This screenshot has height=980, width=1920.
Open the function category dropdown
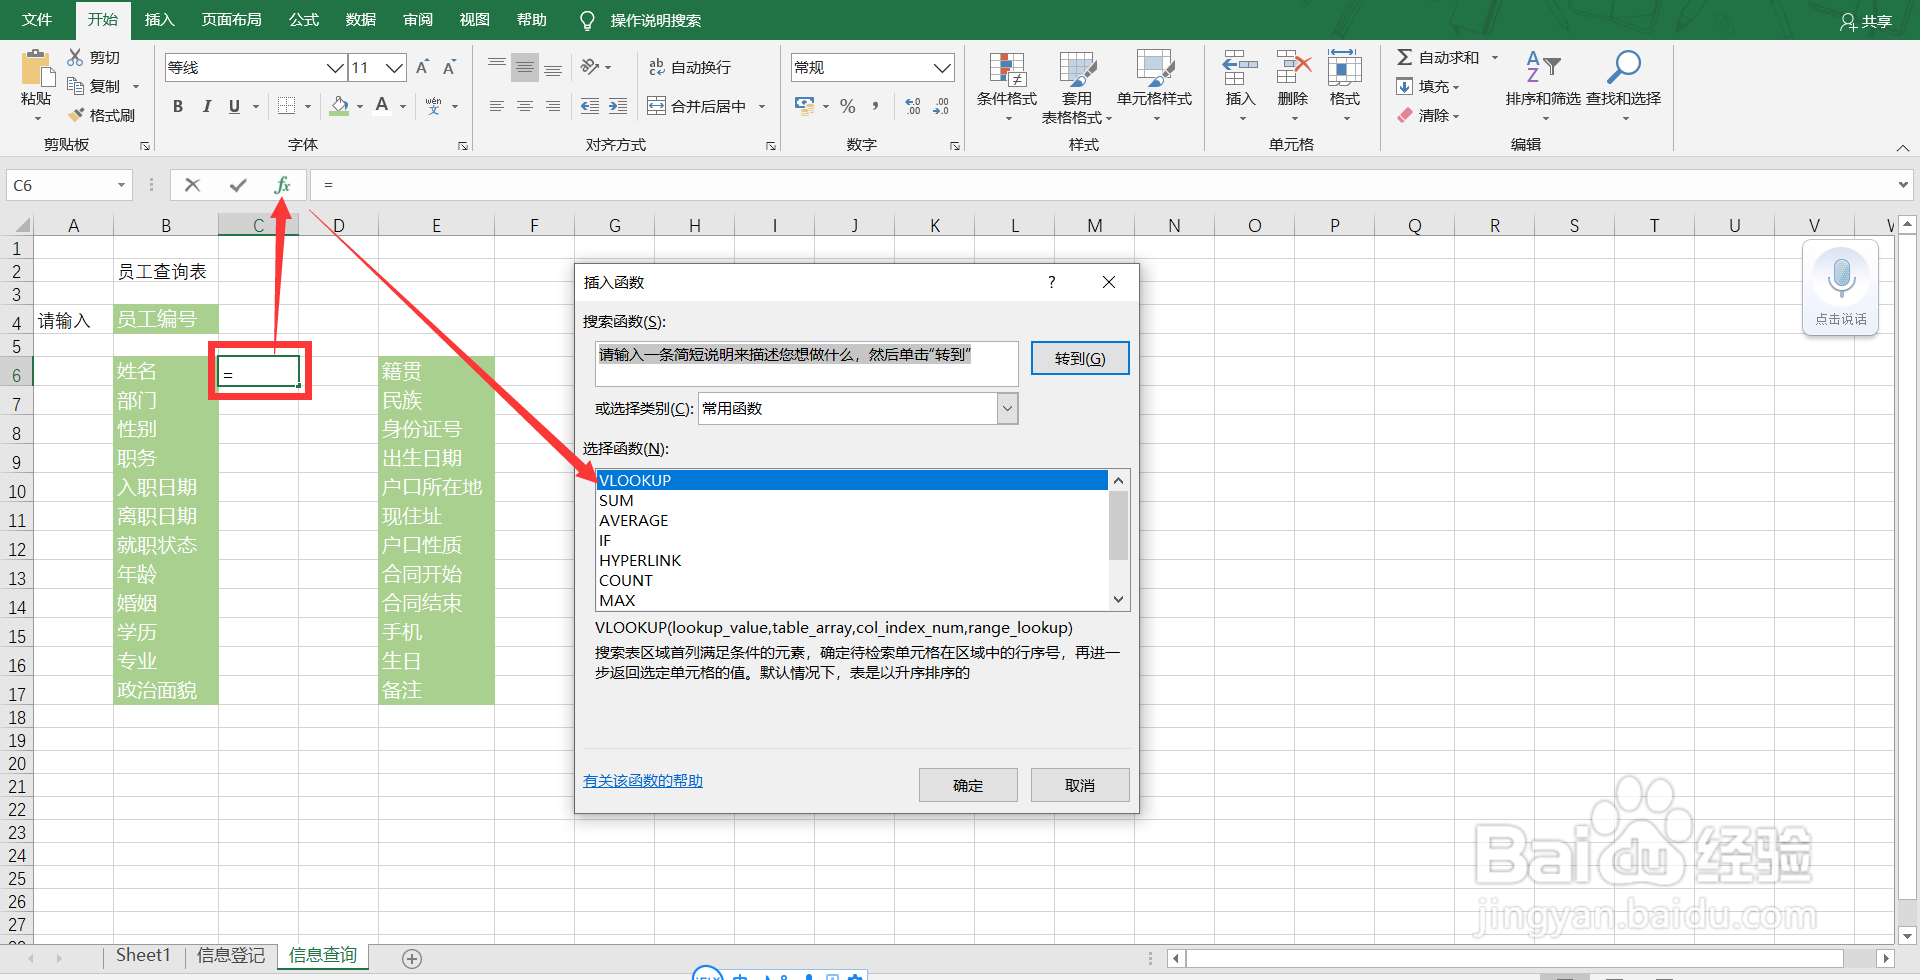click(x=1007, y=408)
